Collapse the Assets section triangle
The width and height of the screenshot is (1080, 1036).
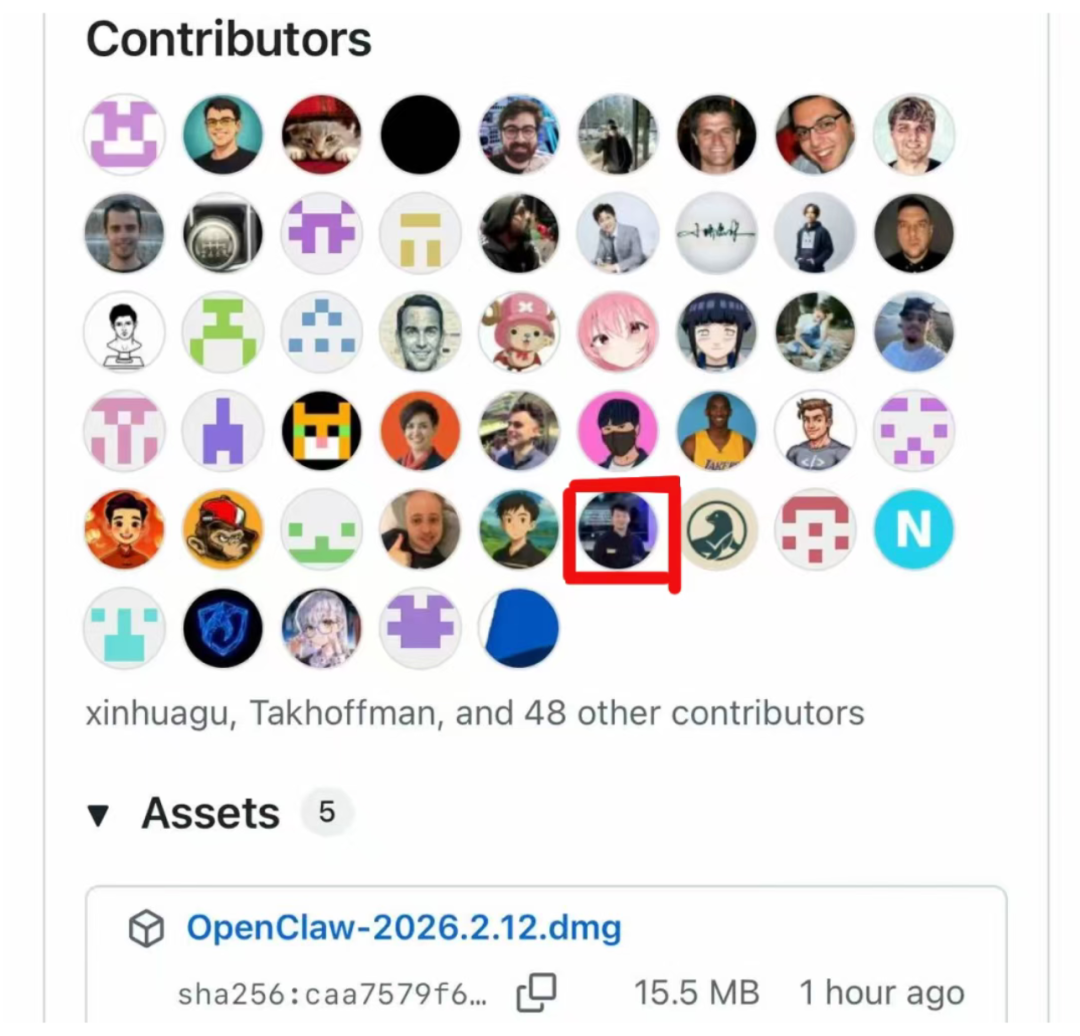(98, 815)
